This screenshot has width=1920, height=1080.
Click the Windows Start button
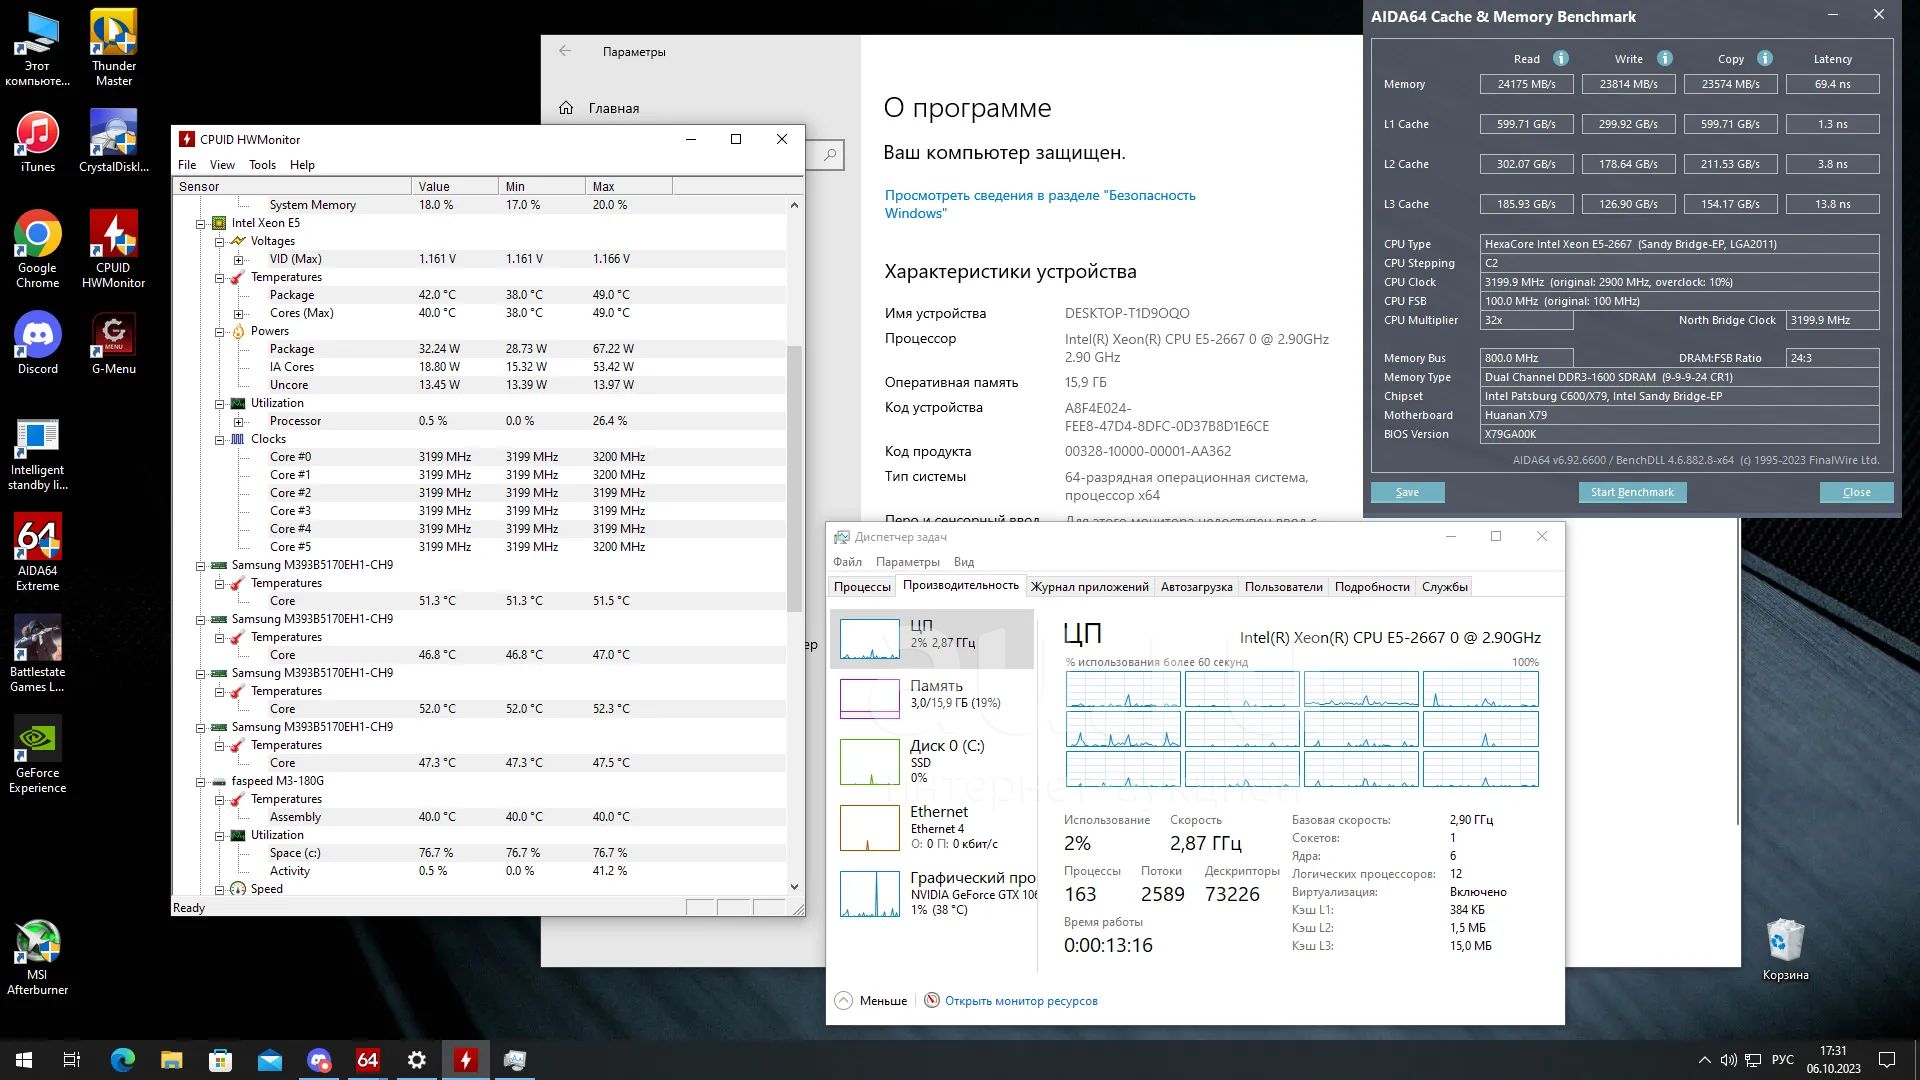click(24, 1060)
